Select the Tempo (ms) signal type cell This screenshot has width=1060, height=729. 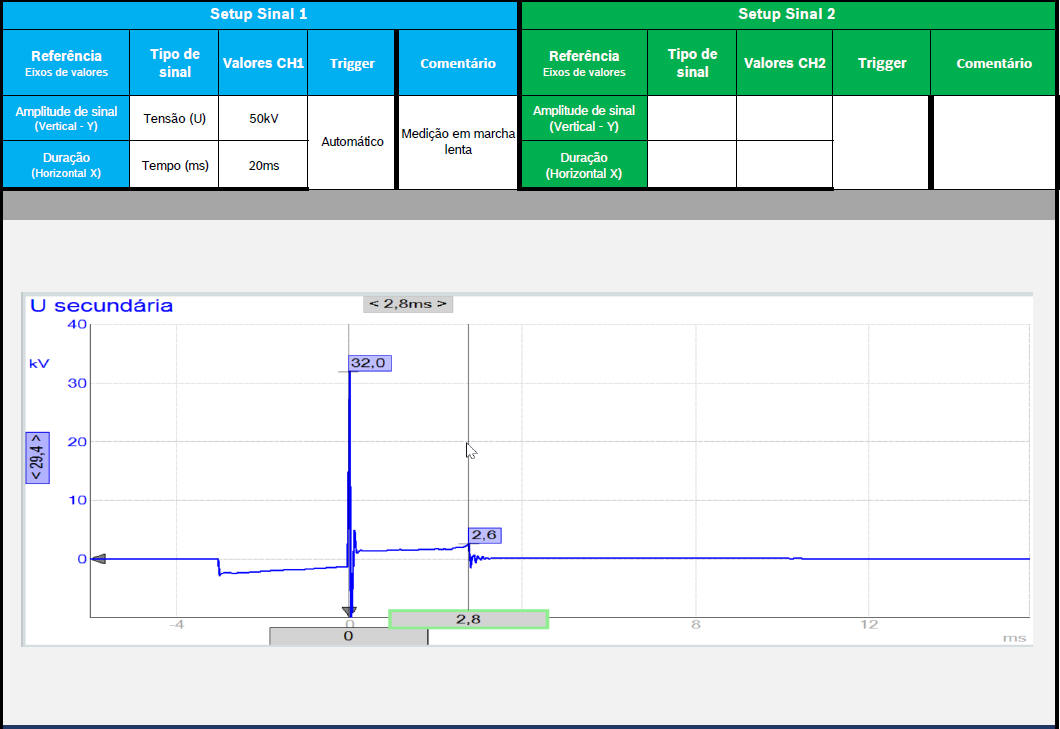(174, 165)
